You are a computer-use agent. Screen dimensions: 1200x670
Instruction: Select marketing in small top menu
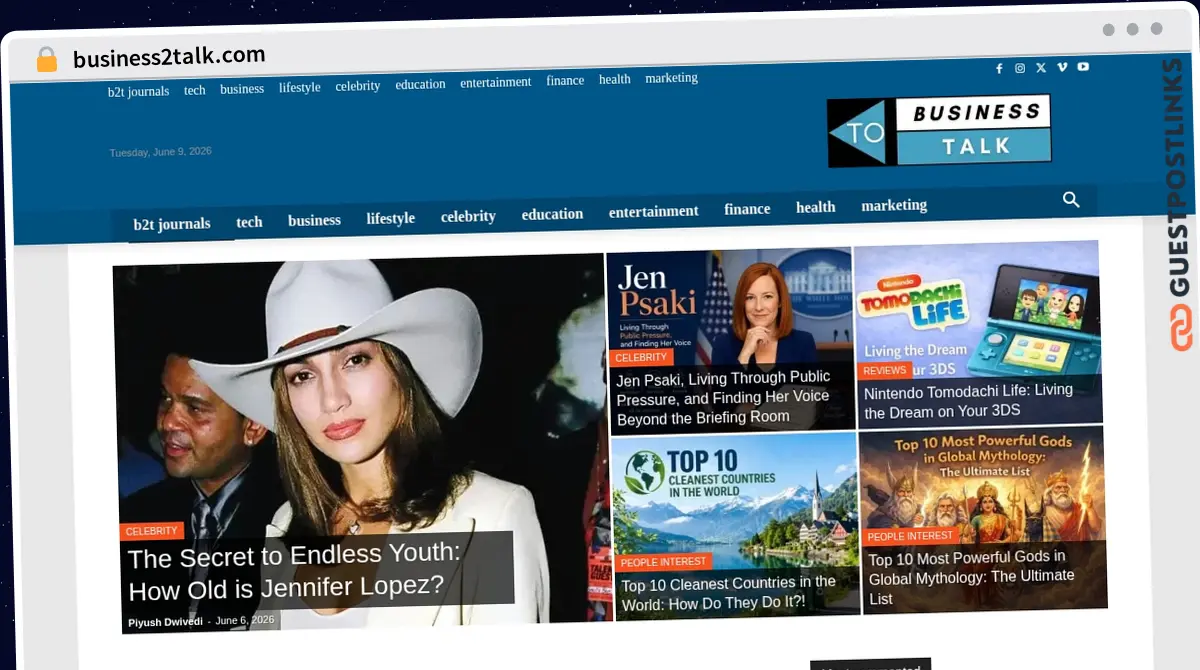click(671, 78)
